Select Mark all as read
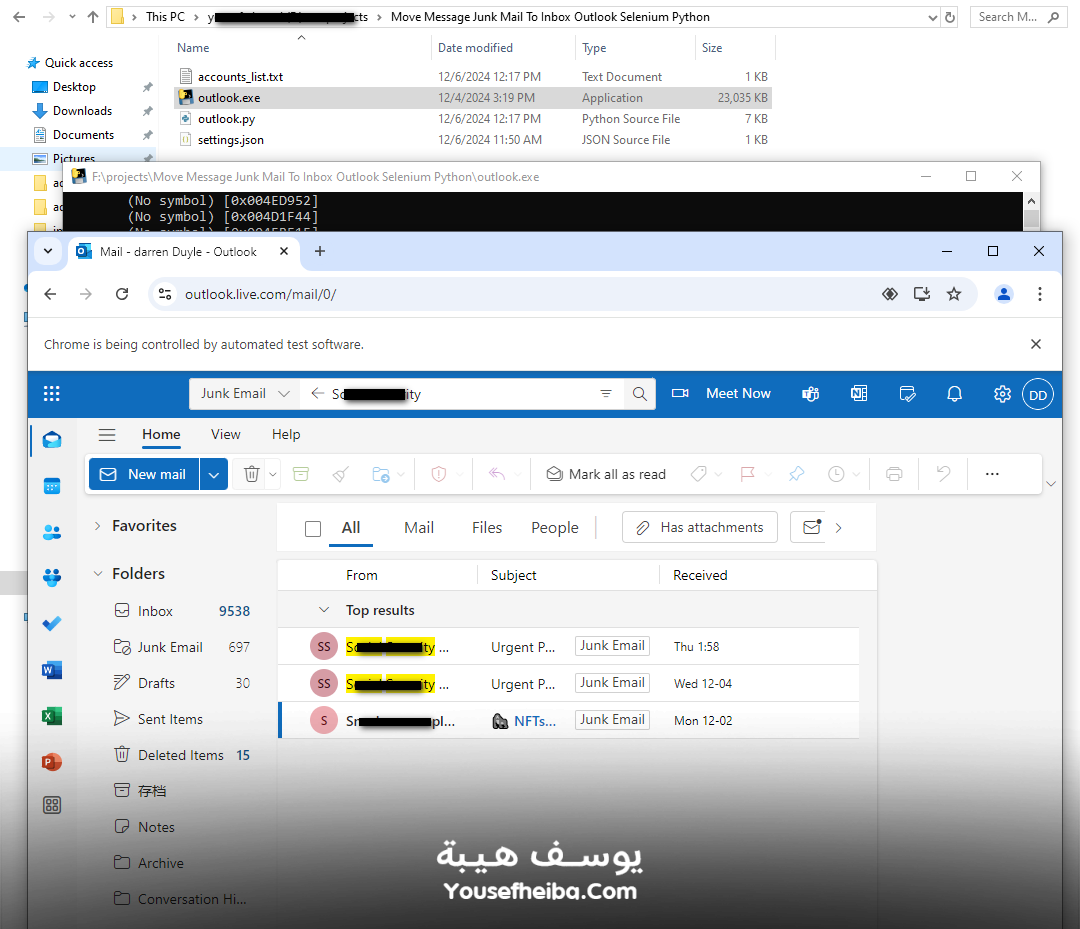The height and width of the screenshot is (929, 1080). coord(605,473)
